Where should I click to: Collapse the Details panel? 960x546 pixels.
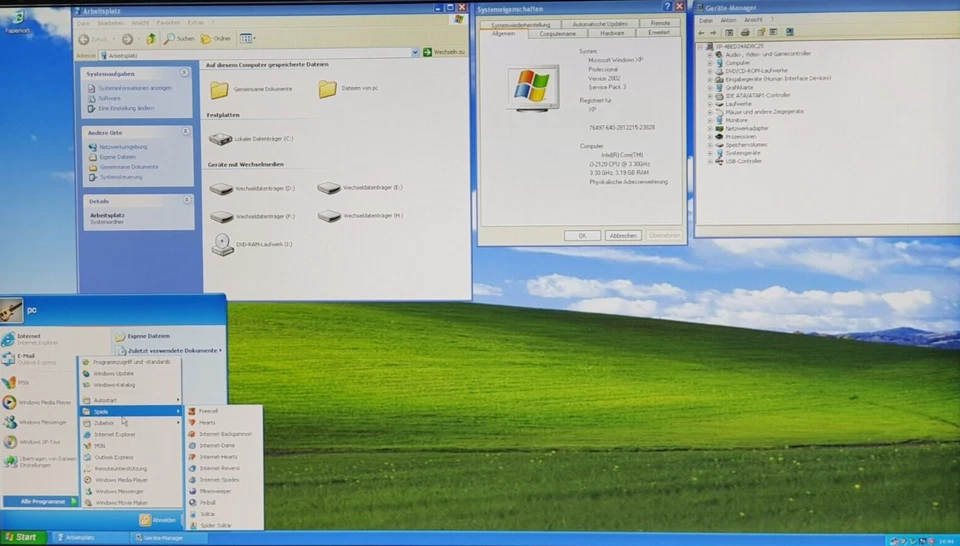pyautogui.click(x=187, y=200)
